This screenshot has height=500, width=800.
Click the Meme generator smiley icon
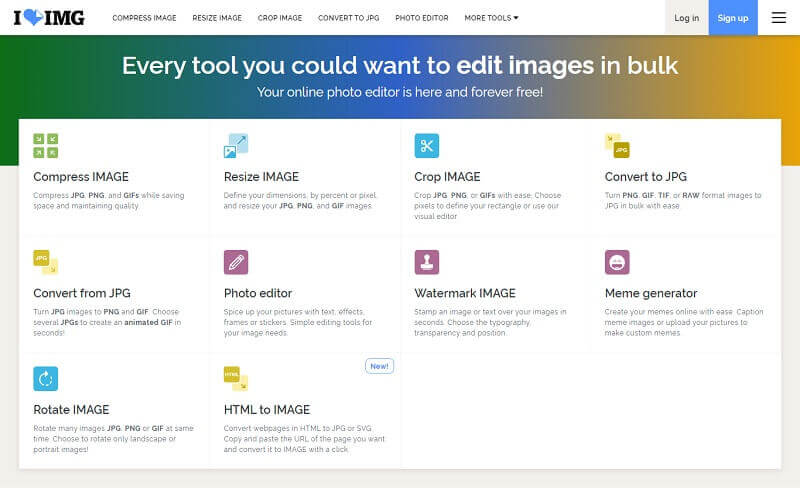coord(617,262)
